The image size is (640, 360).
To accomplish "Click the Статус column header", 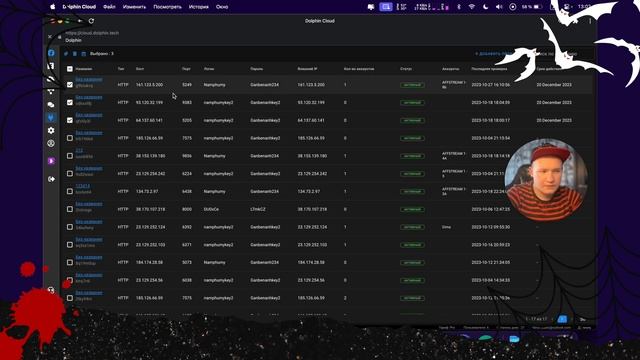I will 406,69.
